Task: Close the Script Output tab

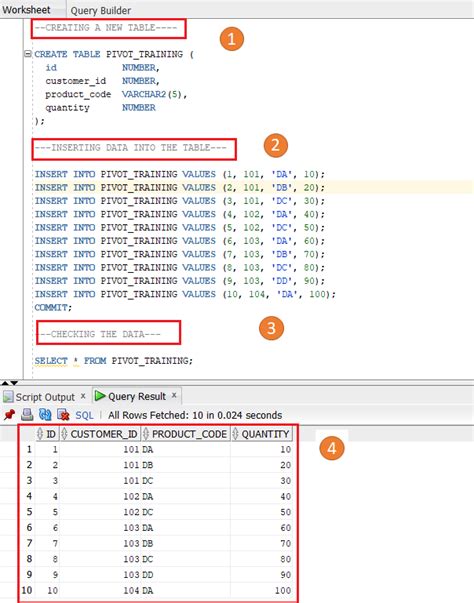Action: click(x=83, y=396)
